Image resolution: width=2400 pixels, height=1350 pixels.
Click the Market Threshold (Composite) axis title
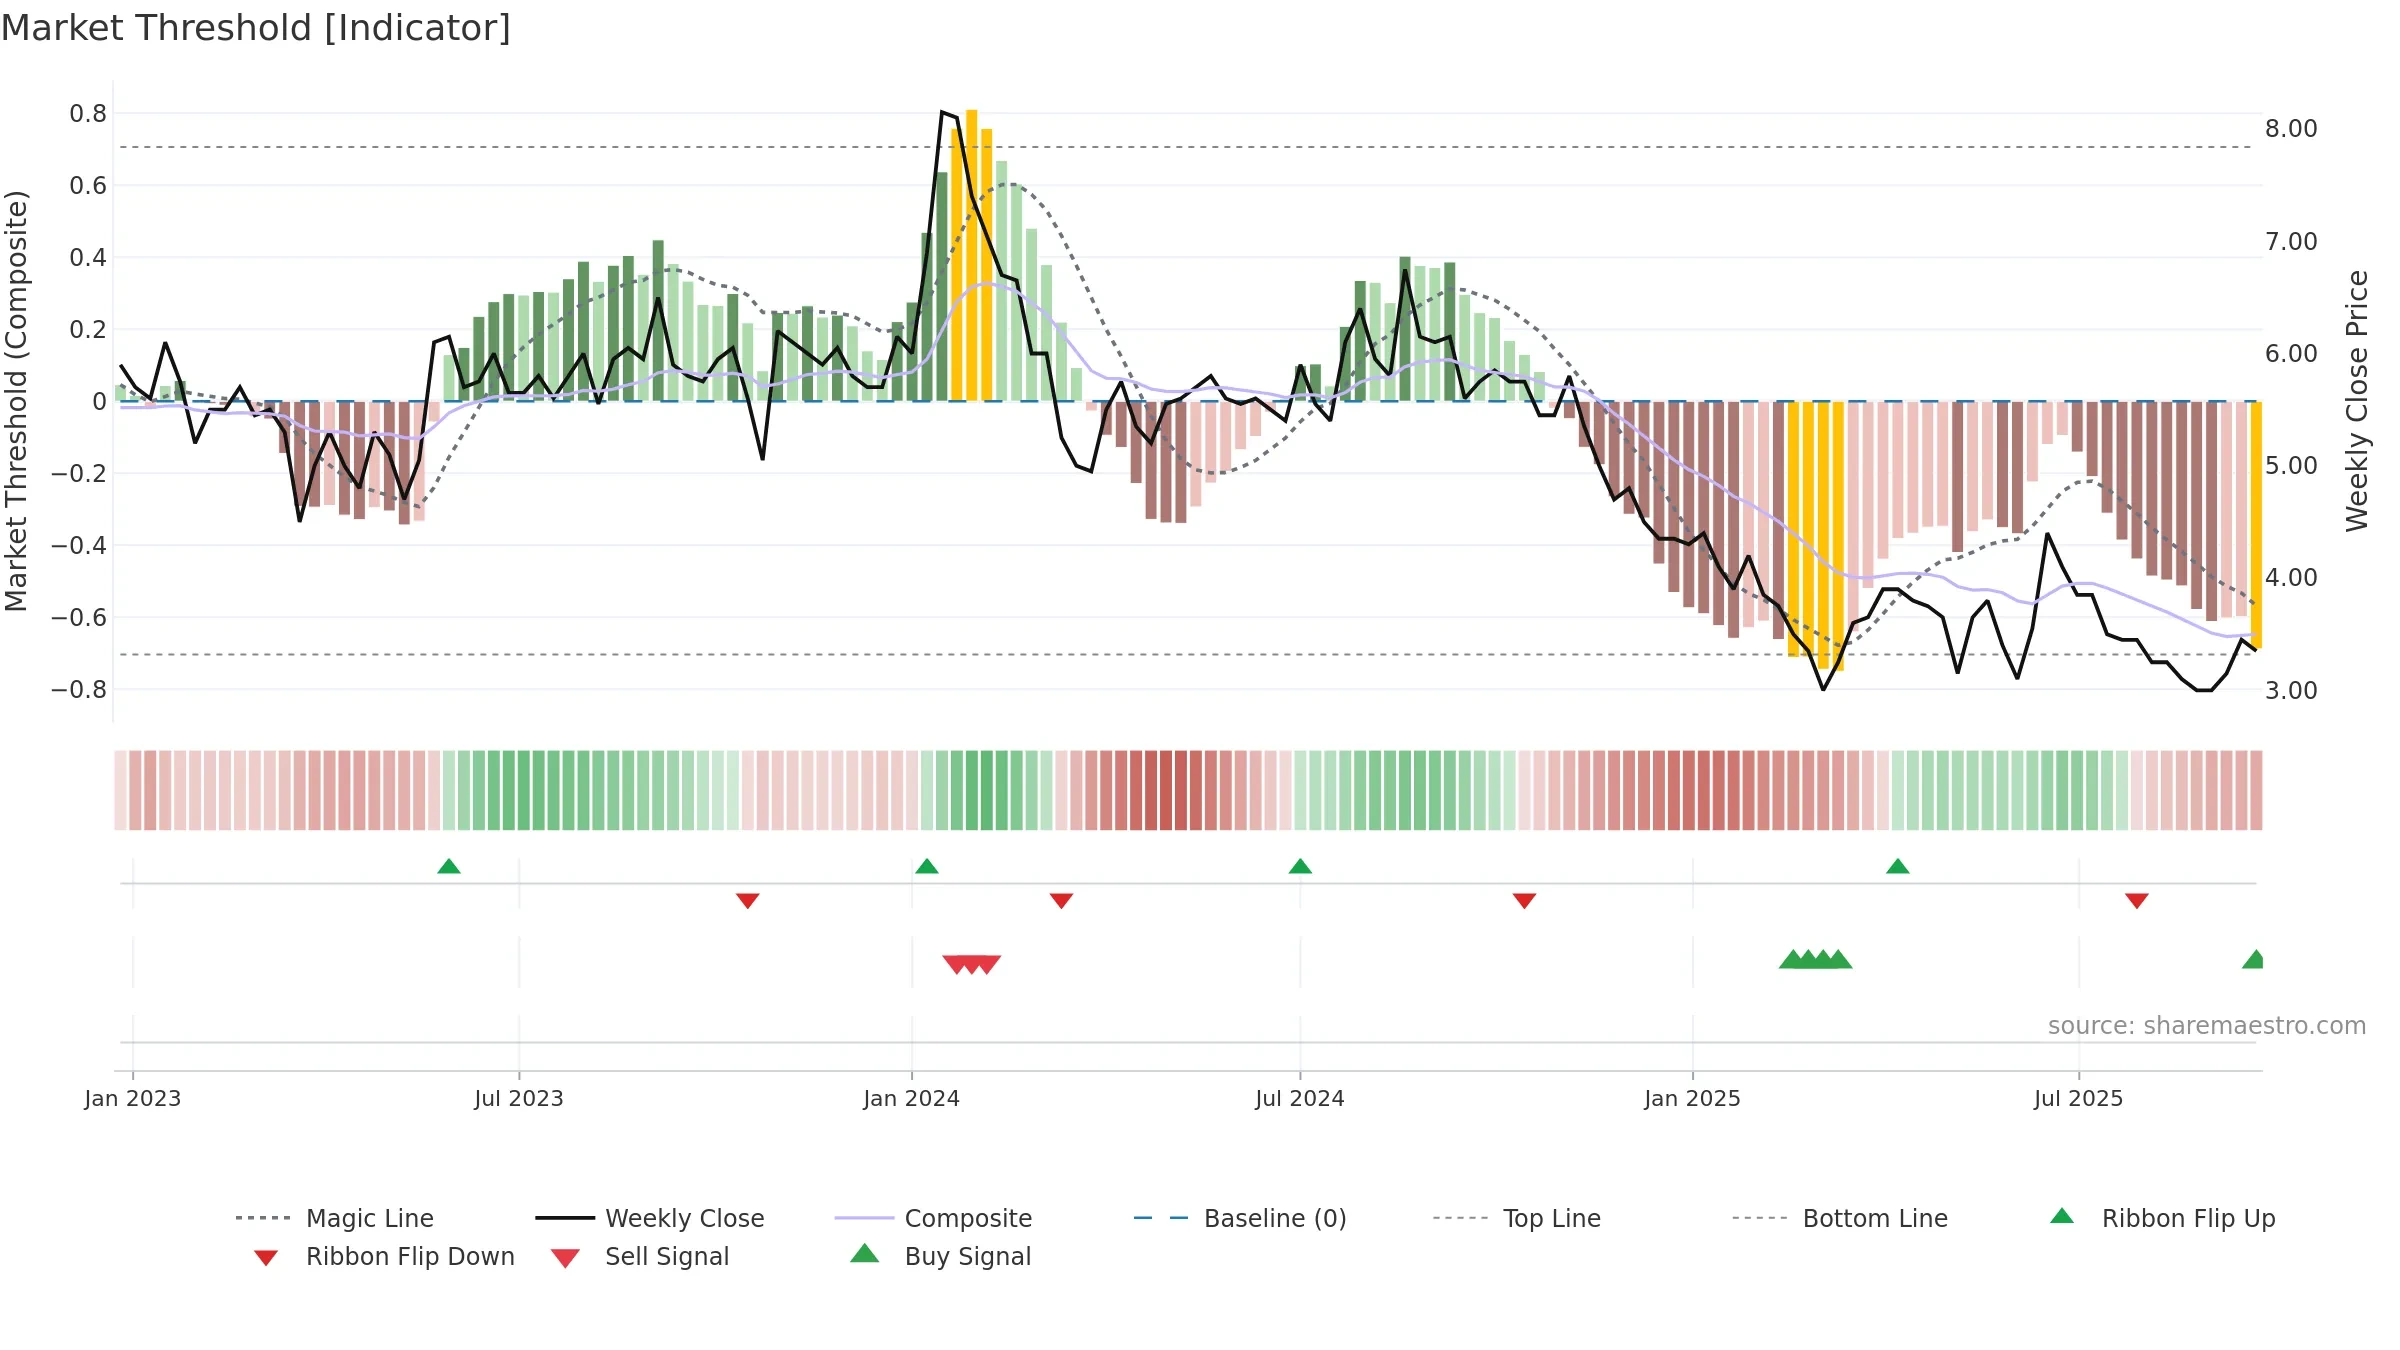point(16,400)
